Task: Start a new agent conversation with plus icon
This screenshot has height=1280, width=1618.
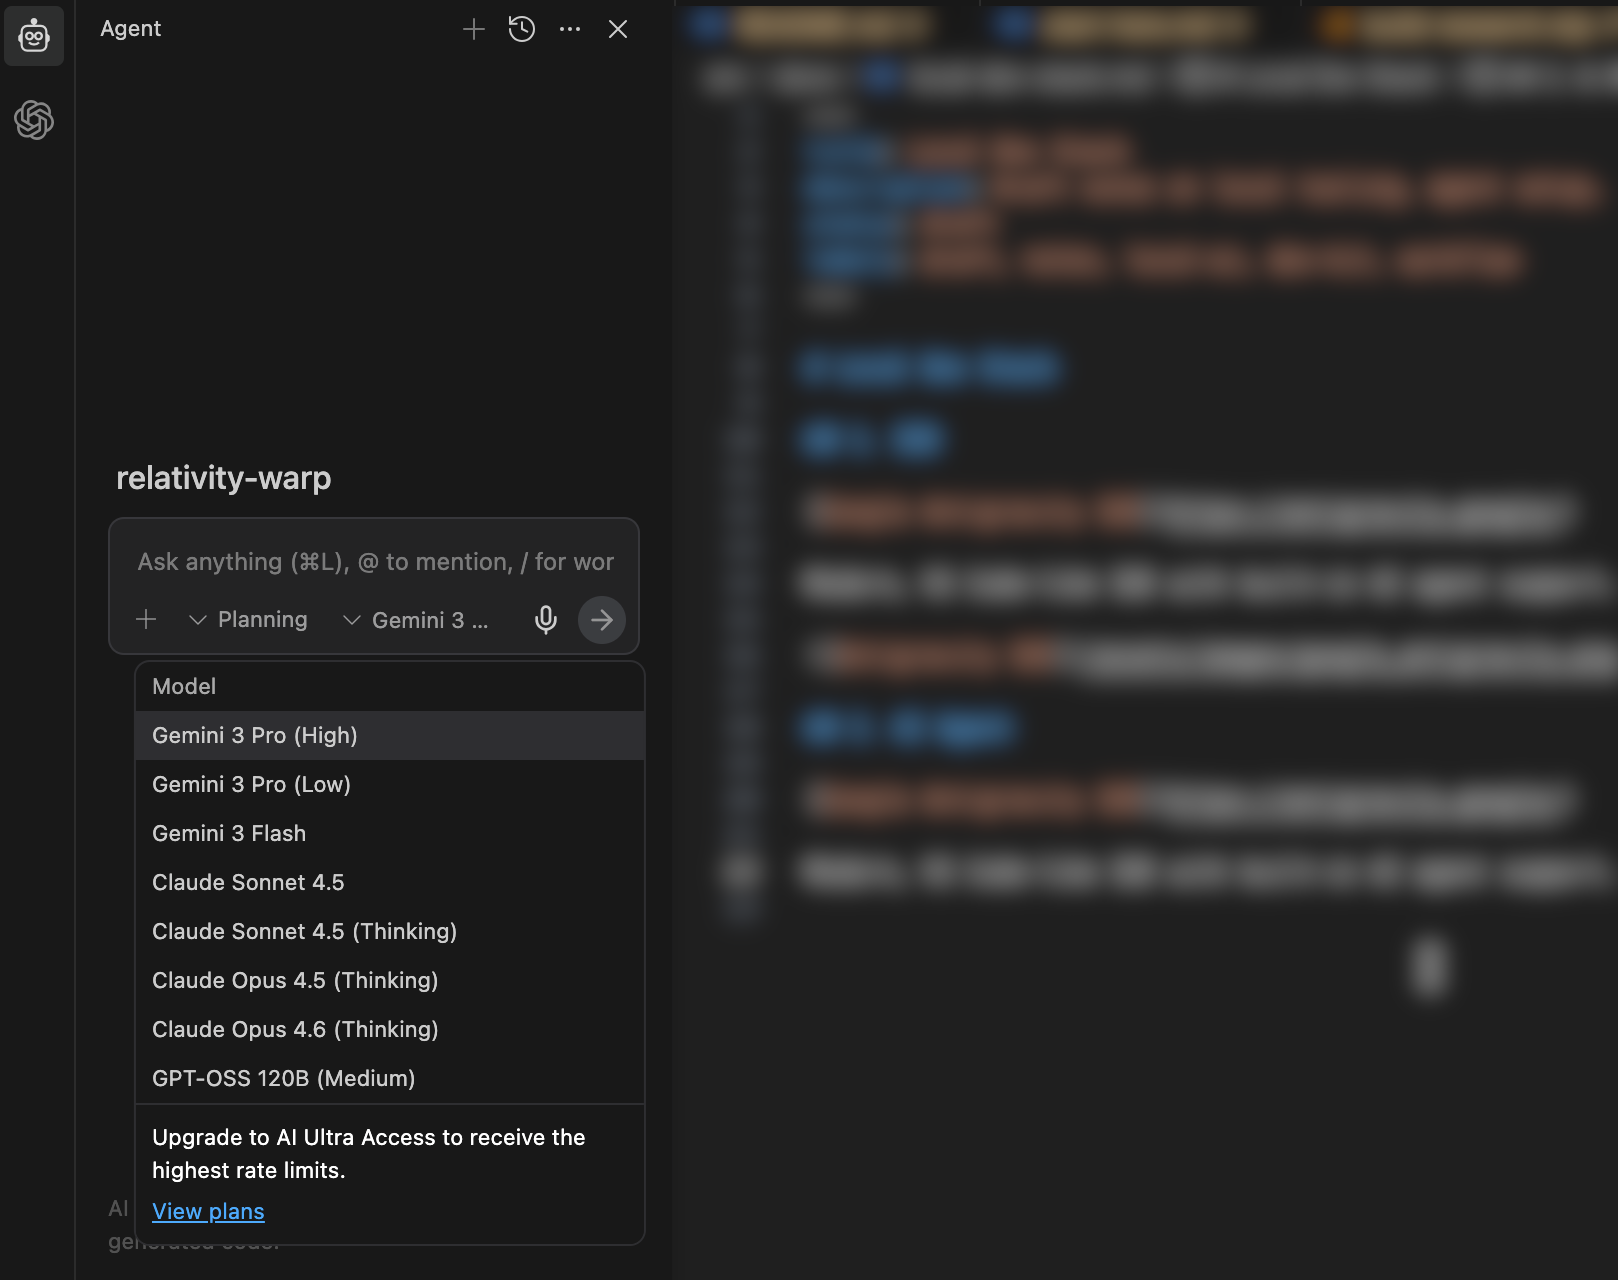Action: click(474, 30)
